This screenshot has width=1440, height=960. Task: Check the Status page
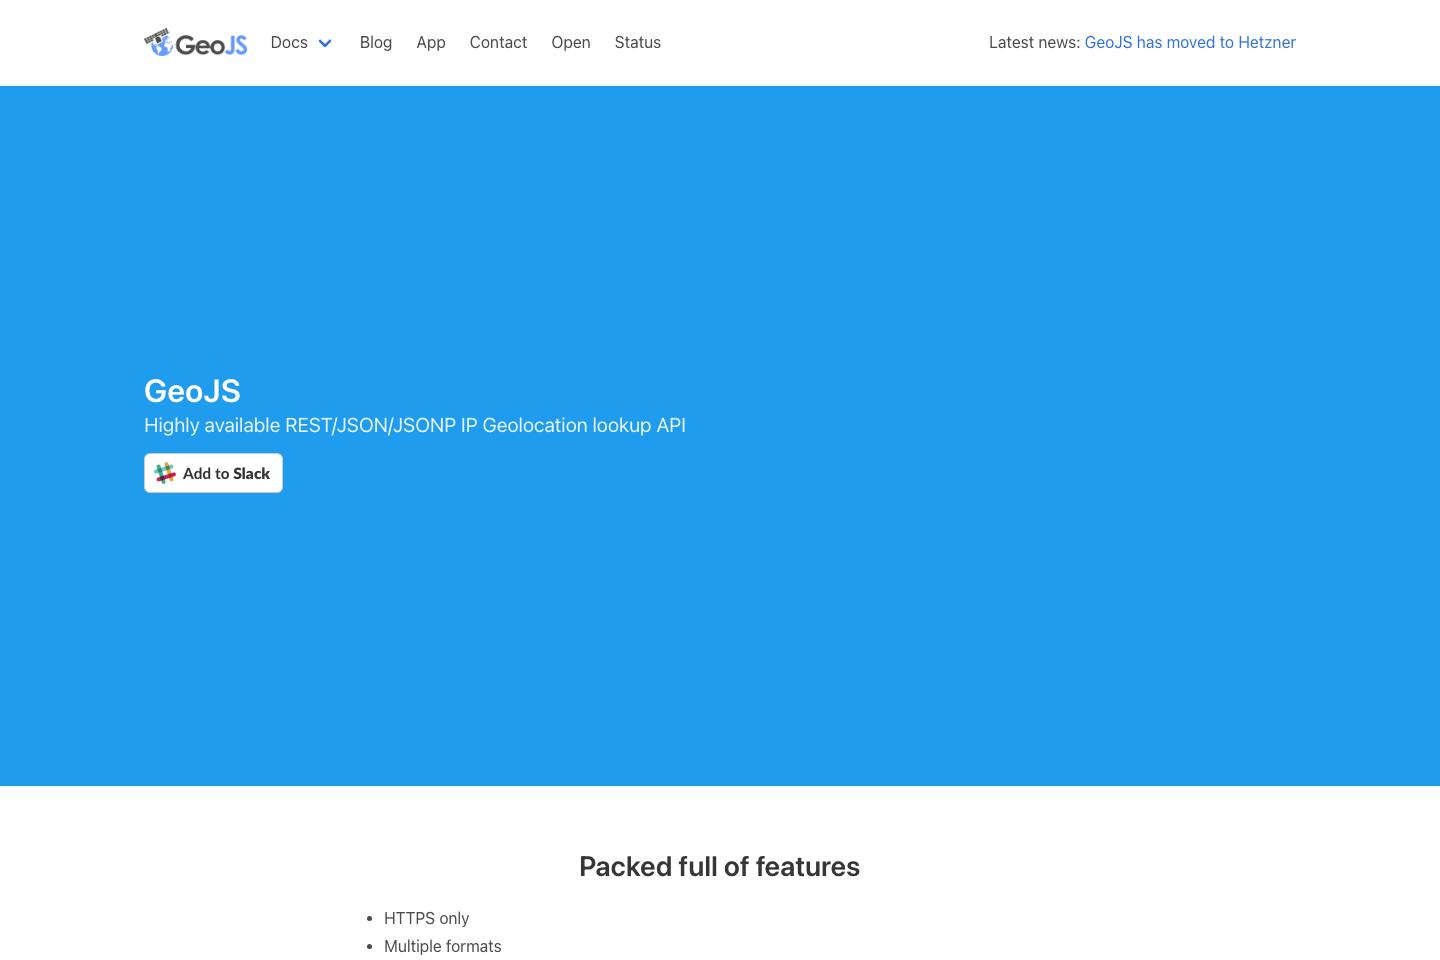(x=637, y=42)
